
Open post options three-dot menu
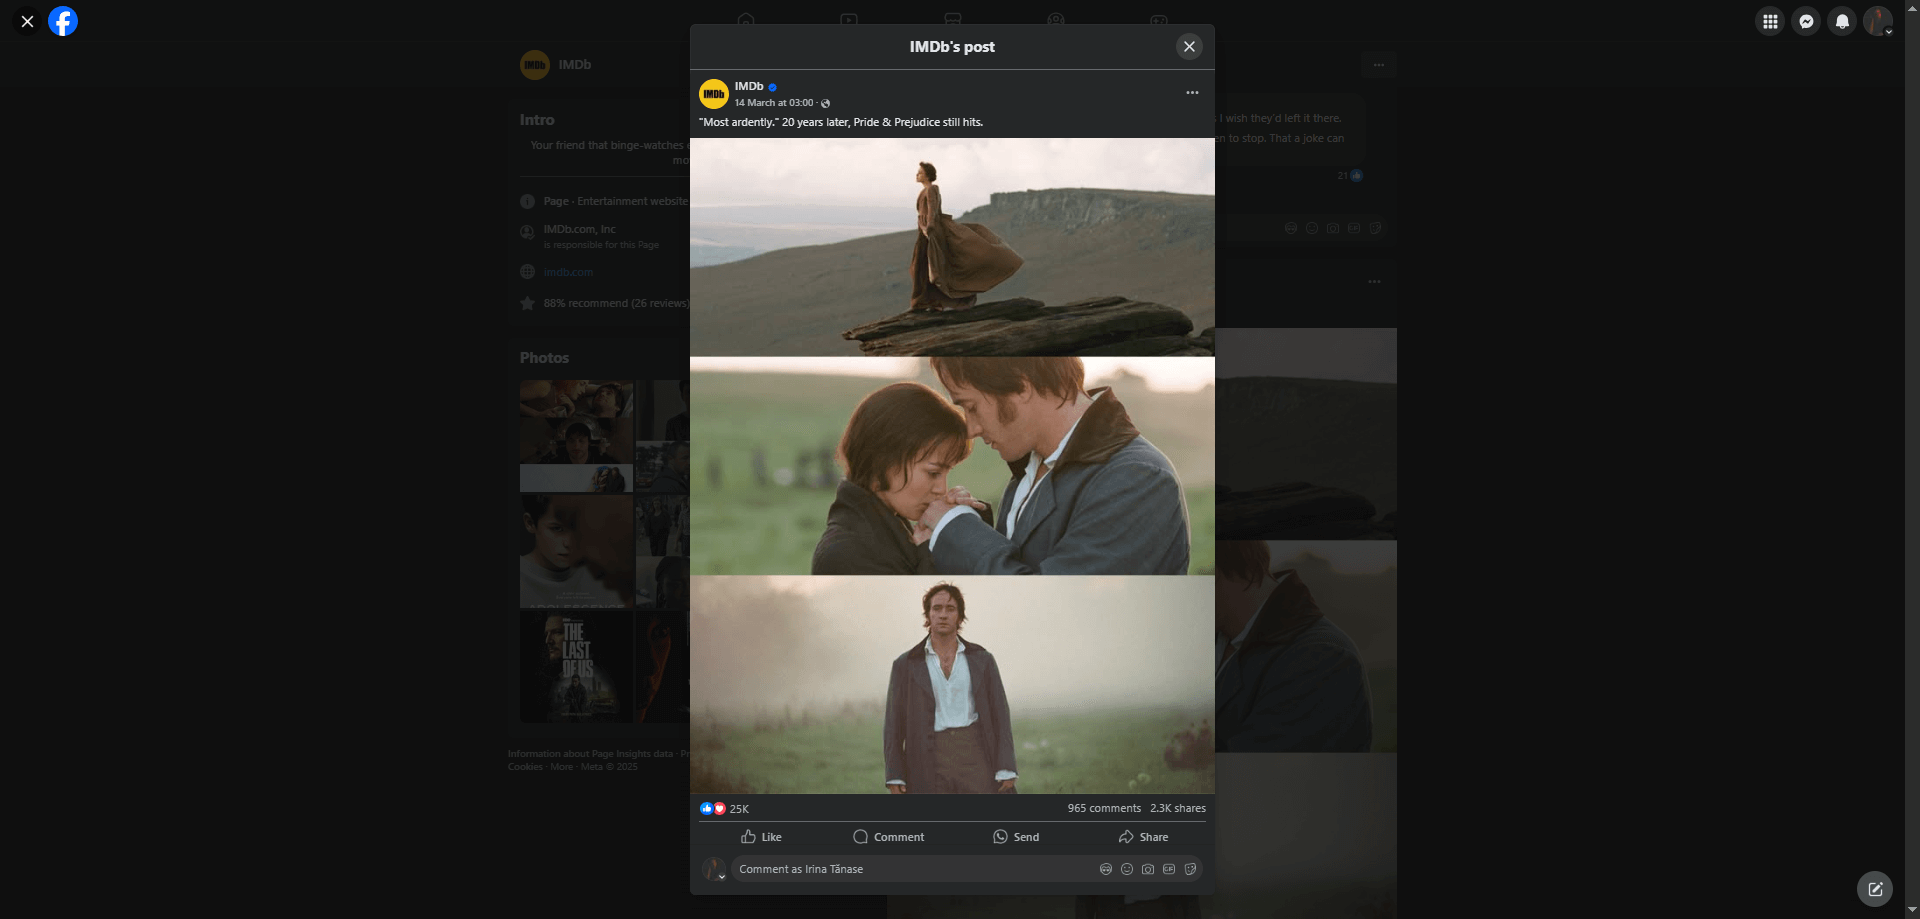[1192, 93]
